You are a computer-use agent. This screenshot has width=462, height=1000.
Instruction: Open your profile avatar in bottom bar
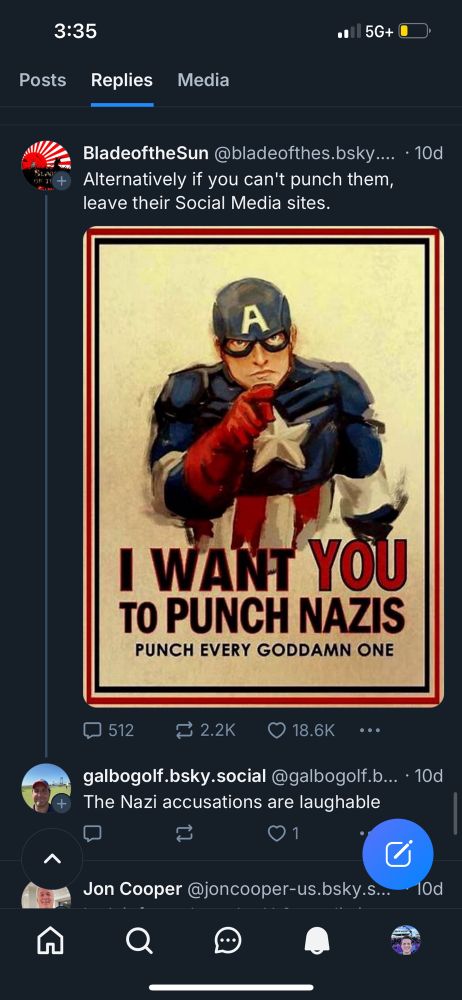tap(405, 940)
